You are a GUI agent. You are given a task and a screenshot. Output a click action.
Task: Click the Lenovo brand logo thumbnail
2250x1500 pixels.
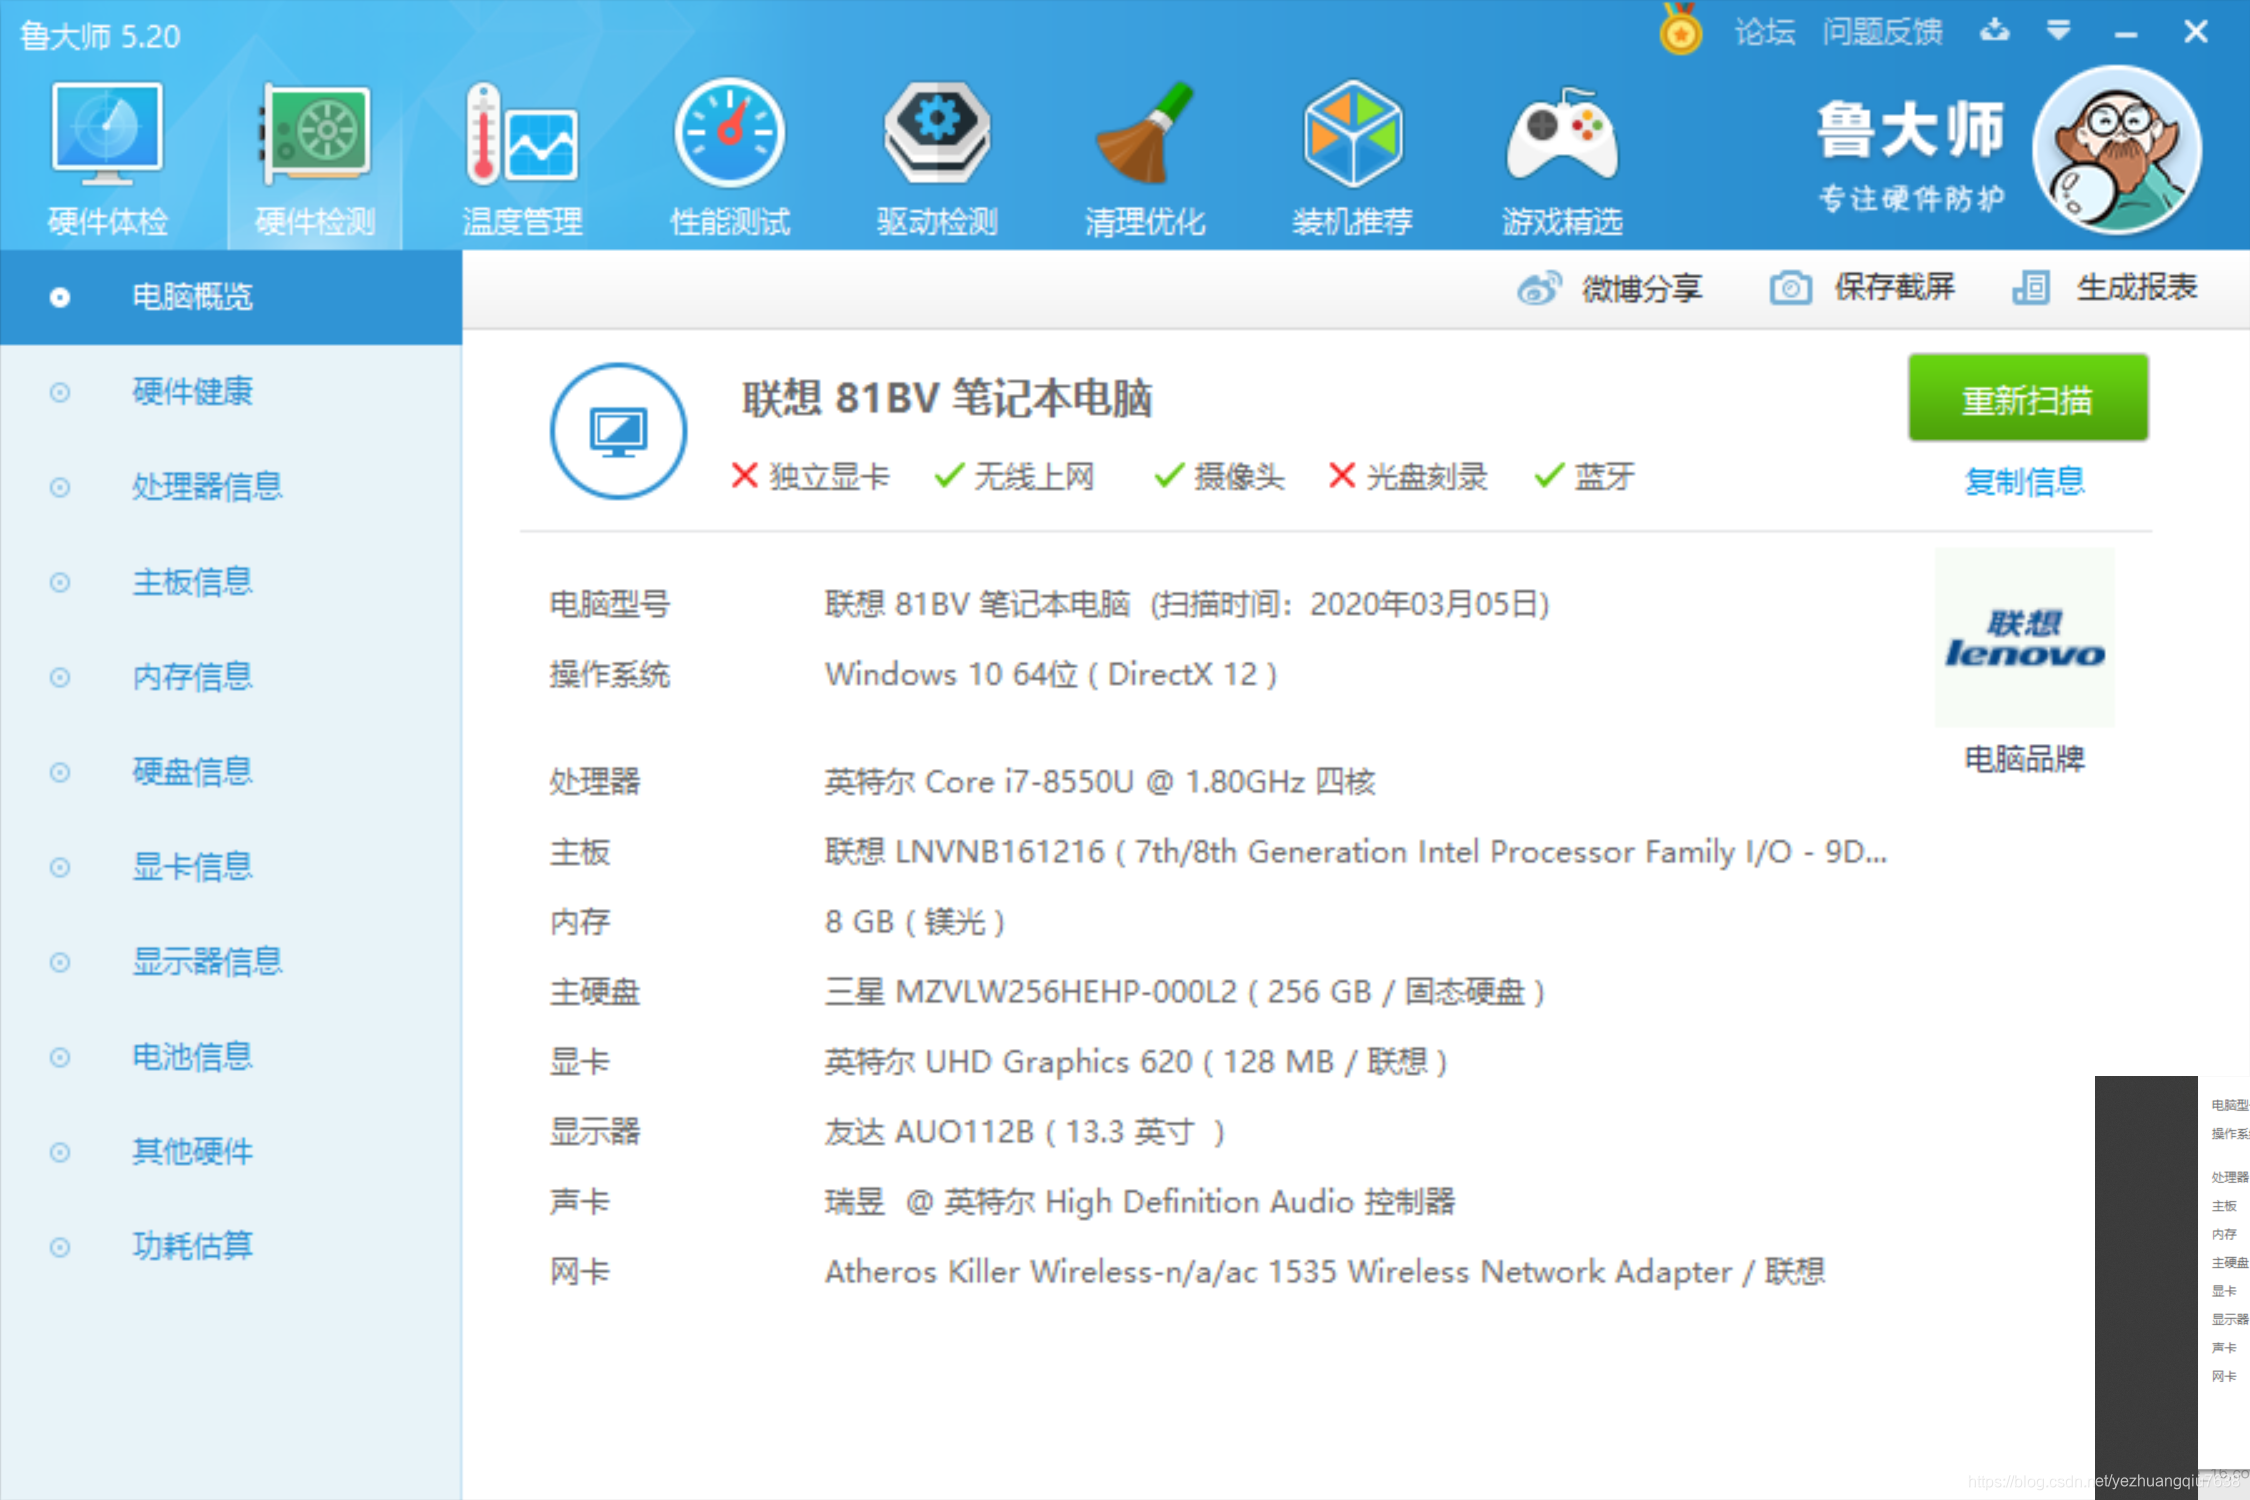(x=2023, y=637)
